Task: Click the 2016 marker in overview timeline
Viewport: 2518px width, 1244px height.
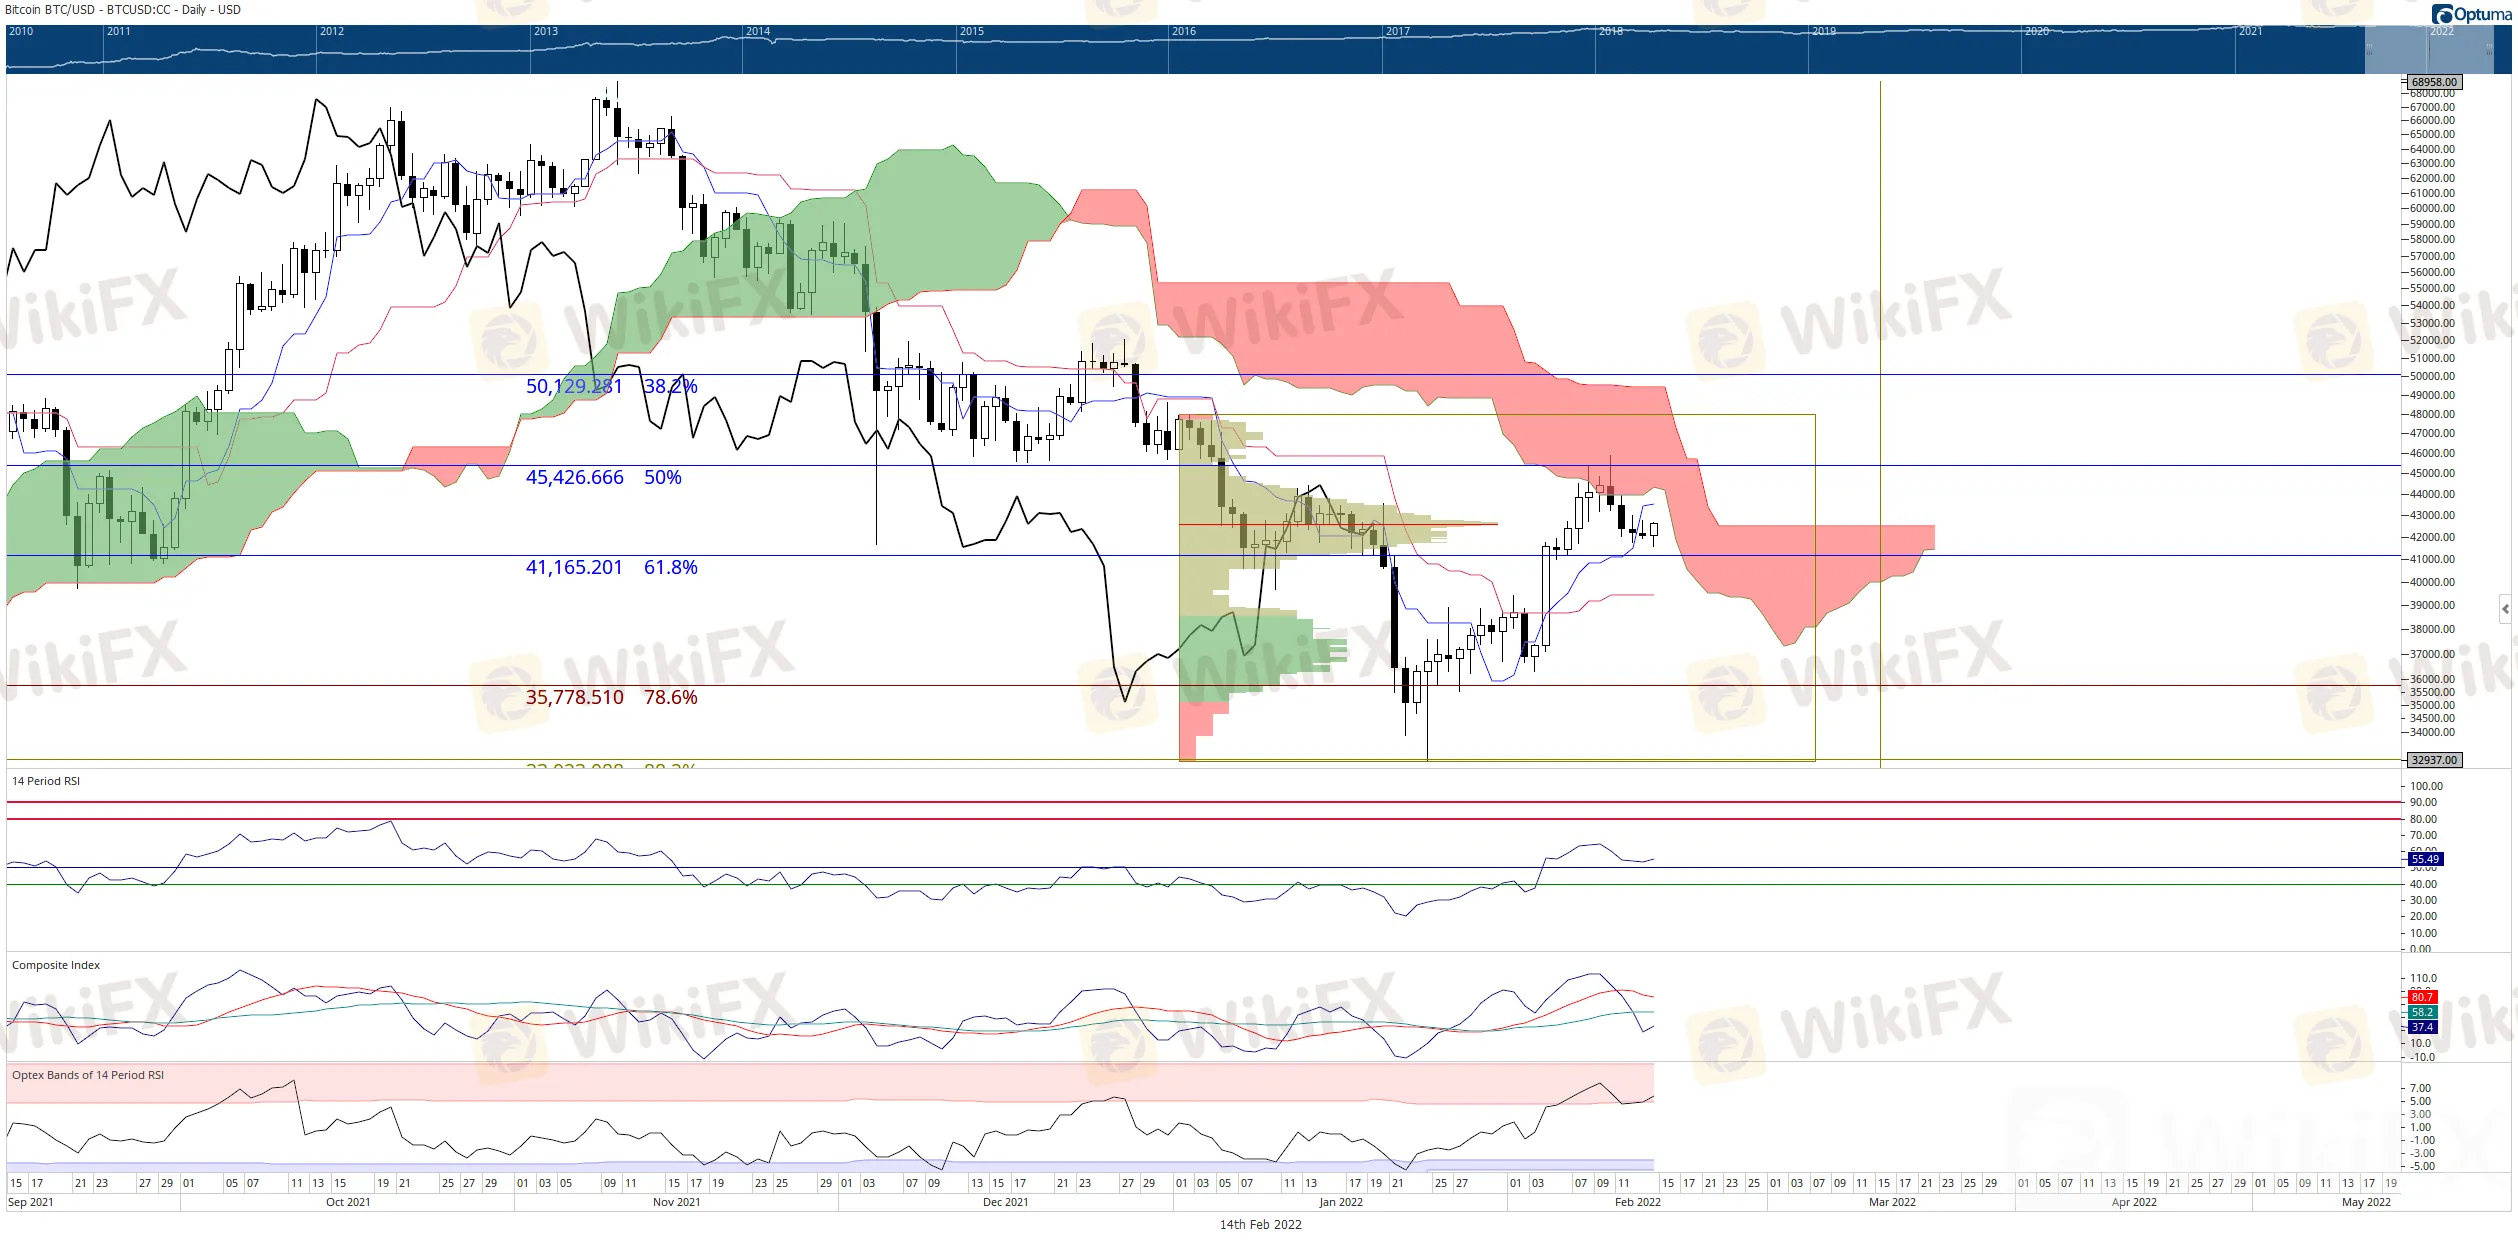Action: [1184, 31]
